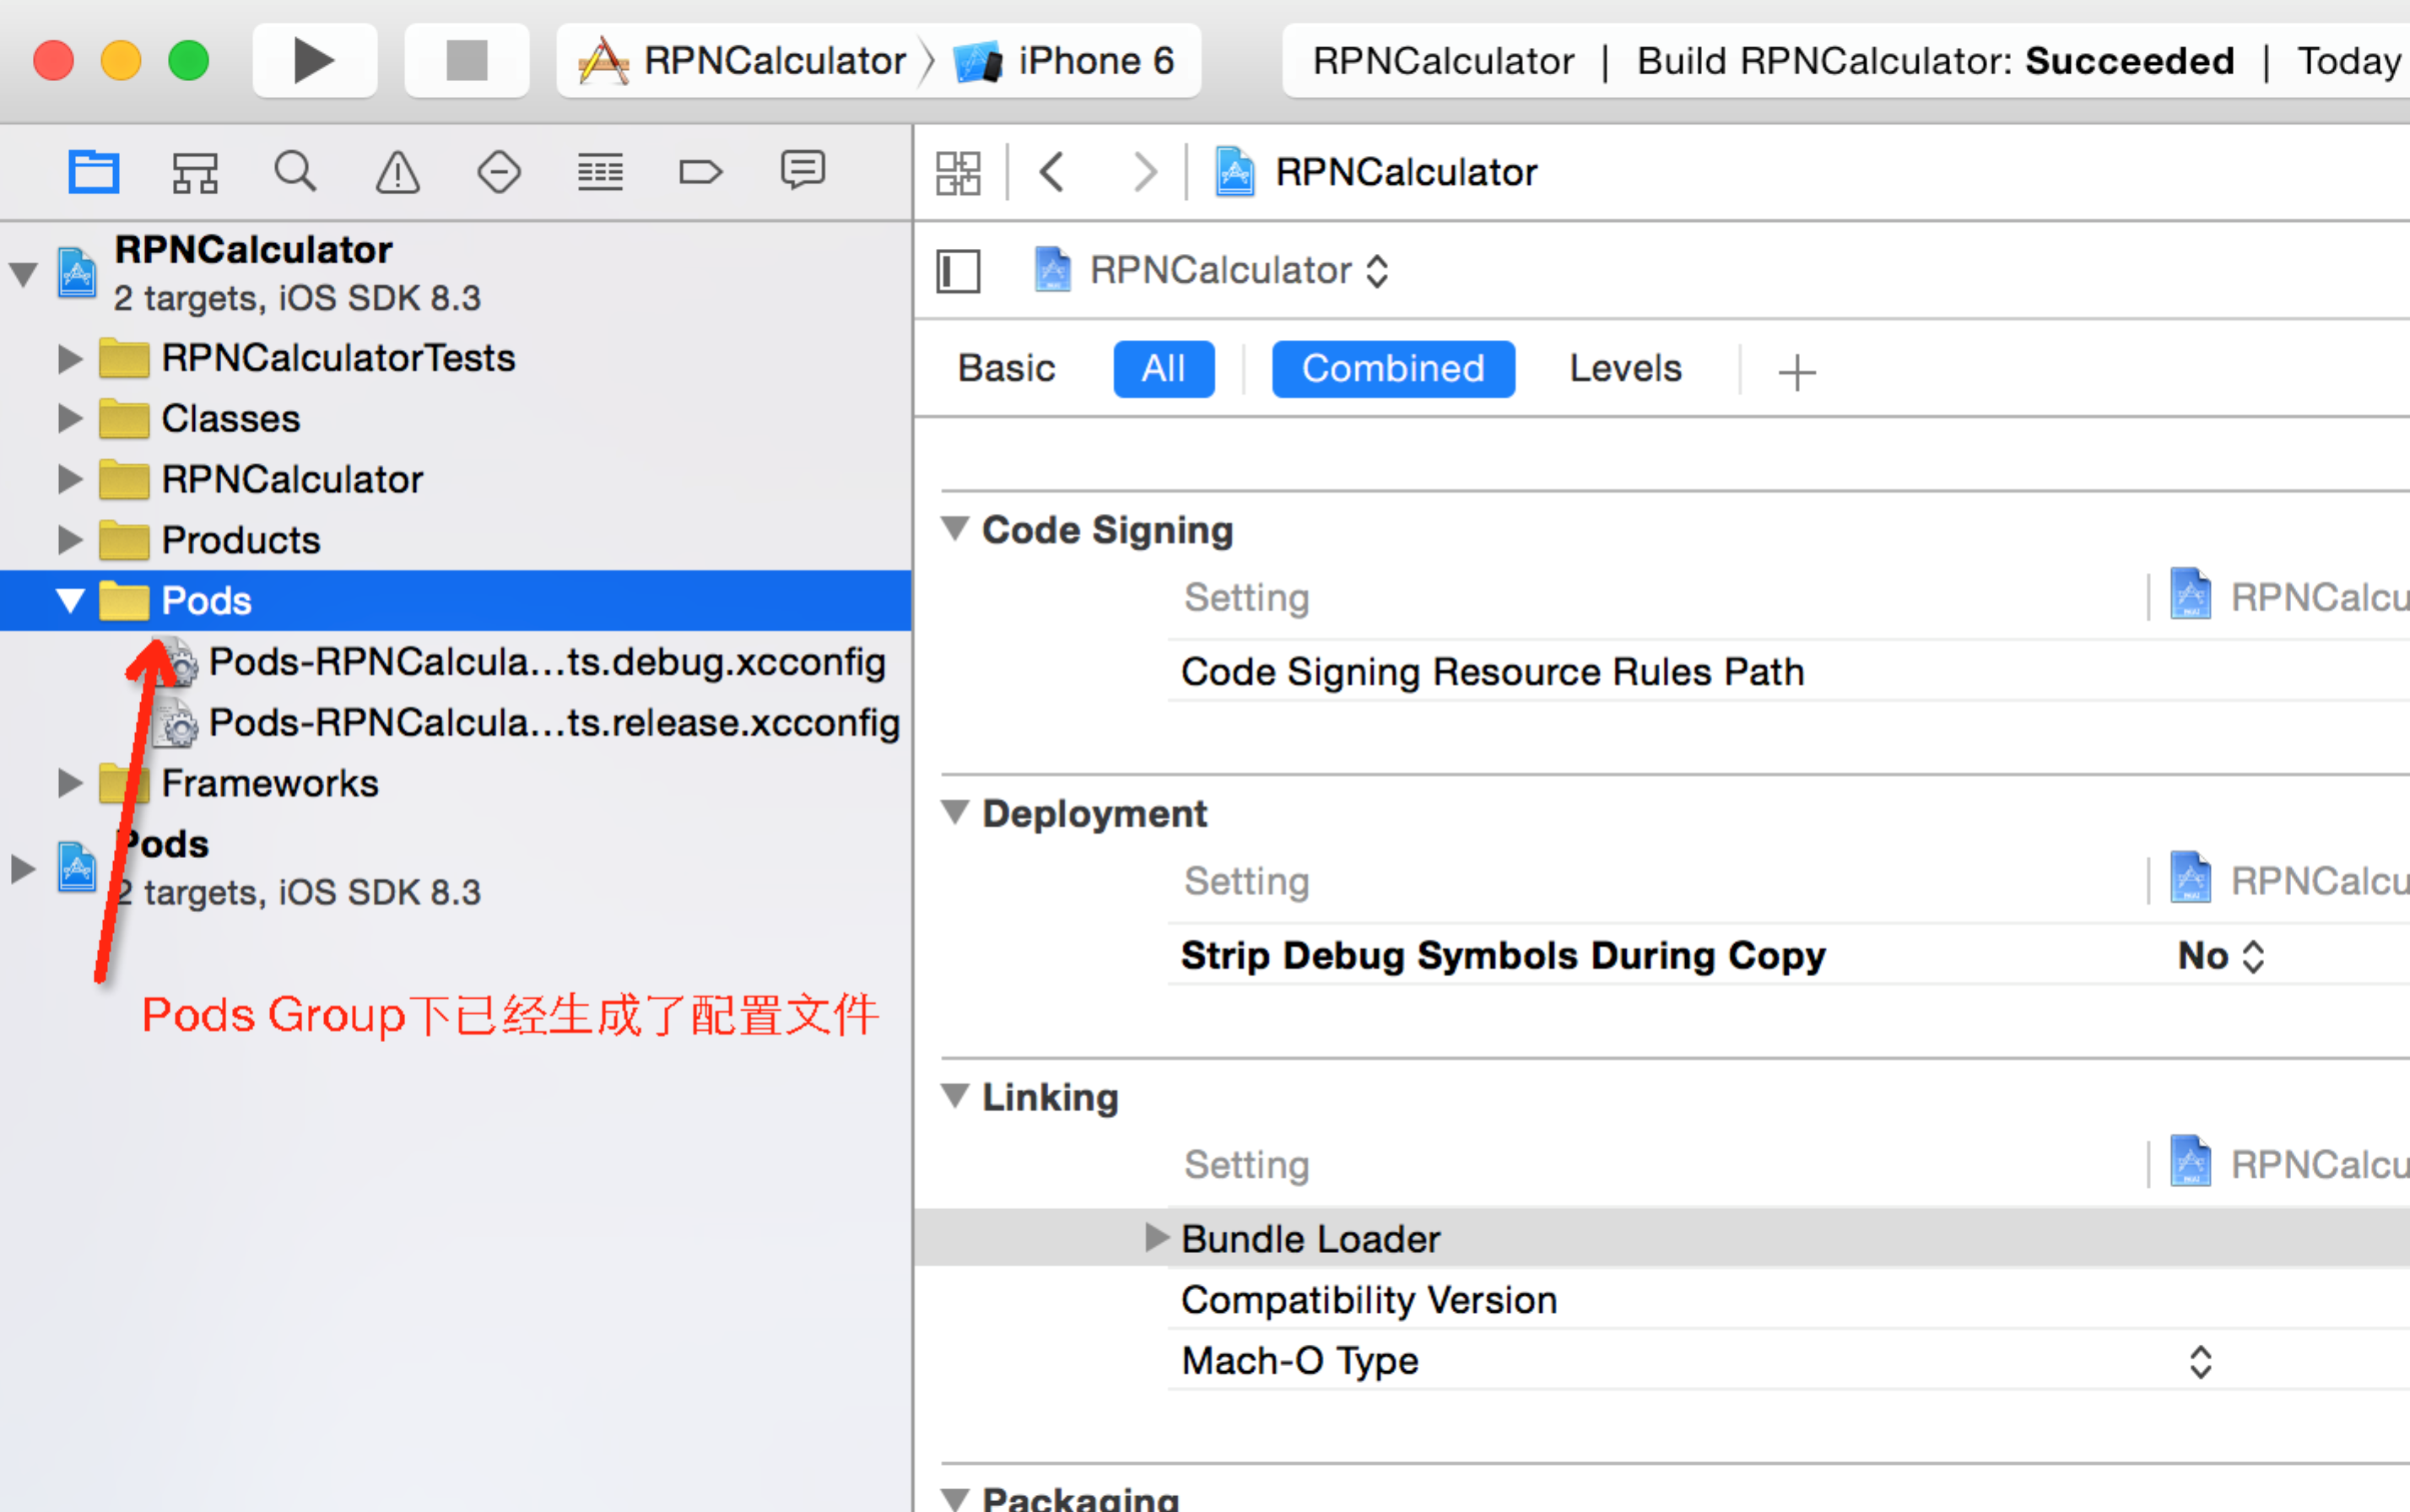Expand the RPNCalculator group folder
2410x1512 pixels.
pyautogui.click(x=69, y=480)
